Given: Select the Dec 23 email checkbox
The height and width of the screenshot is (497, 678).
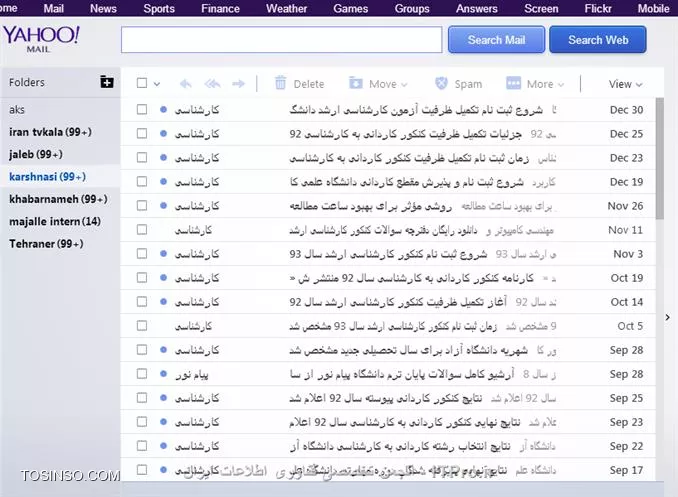Looking at the screenshot, I should point(142,157).
